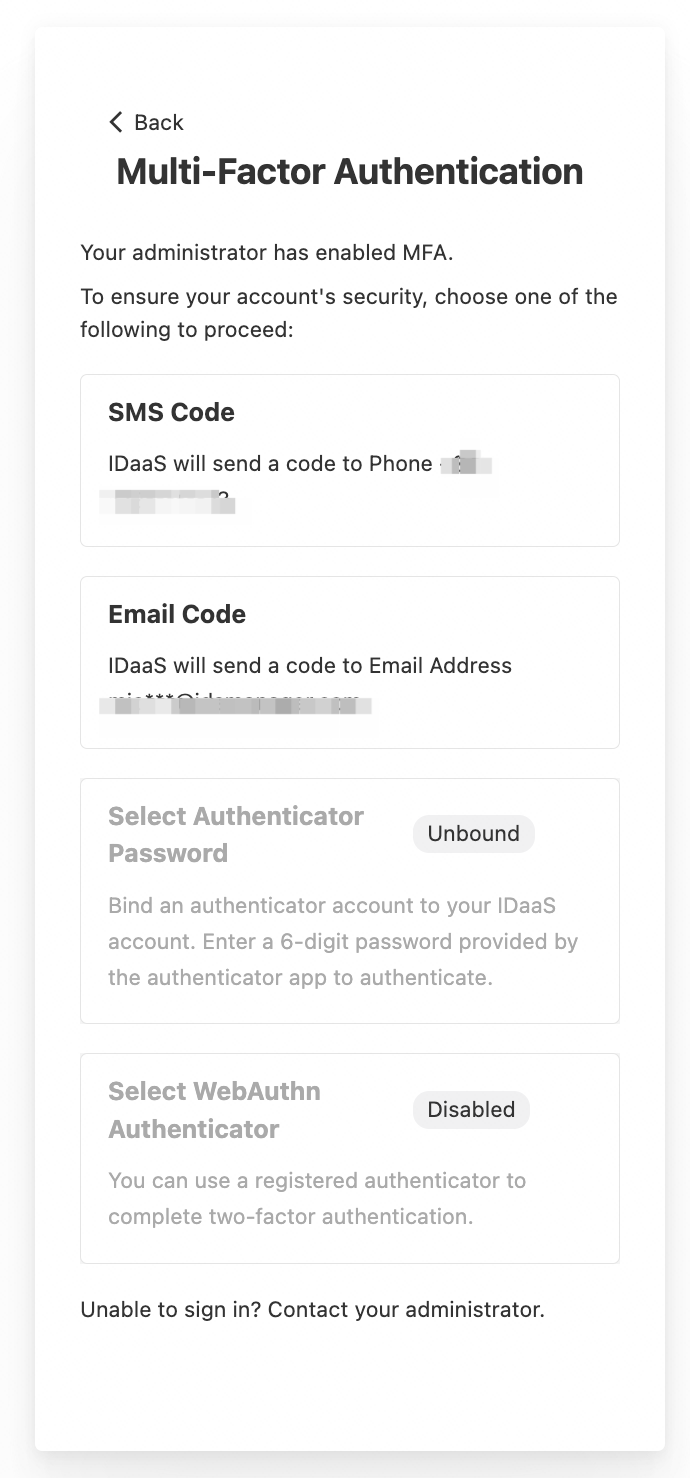Click the back chevron arrow icon
690x1478 pixels.
click(116, 122)
